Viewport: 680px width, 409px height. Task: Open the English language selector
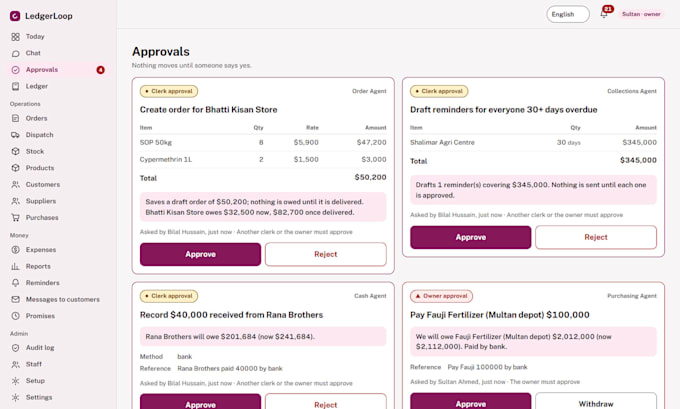point(568,14)
